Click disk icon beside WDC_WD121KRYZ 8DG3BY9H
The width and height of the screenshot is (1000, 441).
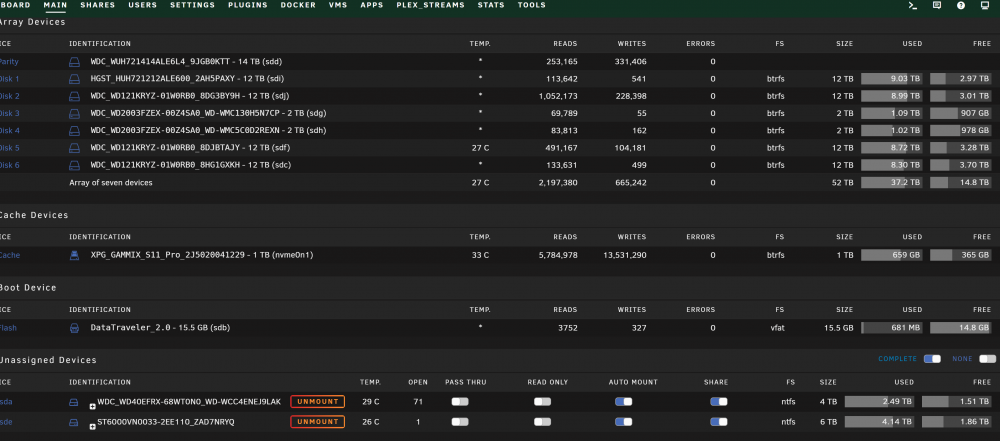pos(75,96)
